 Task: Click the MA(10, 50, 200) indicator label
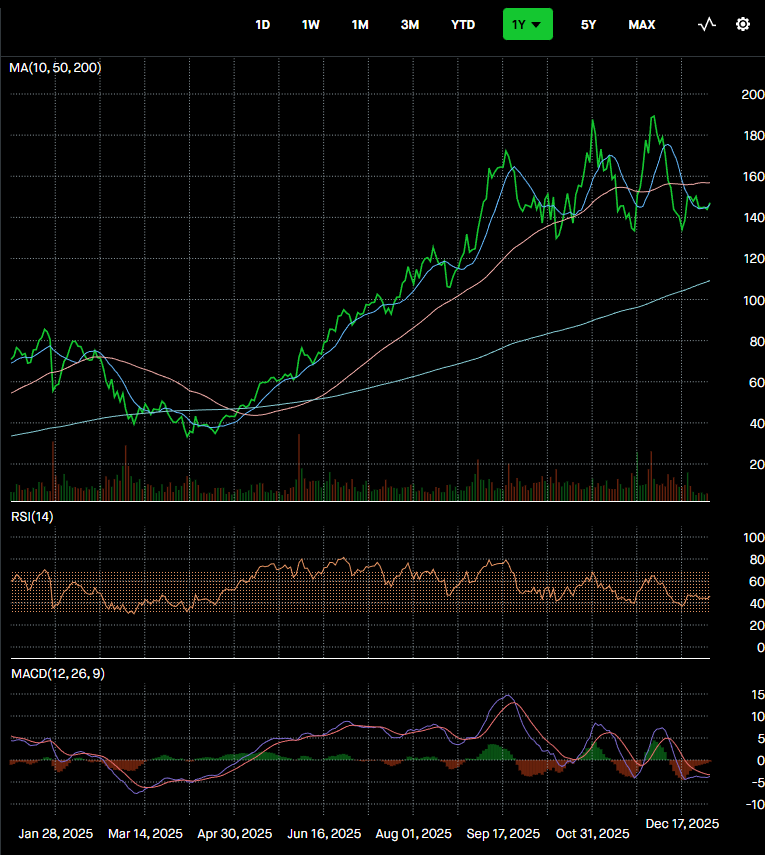point(55,68)
